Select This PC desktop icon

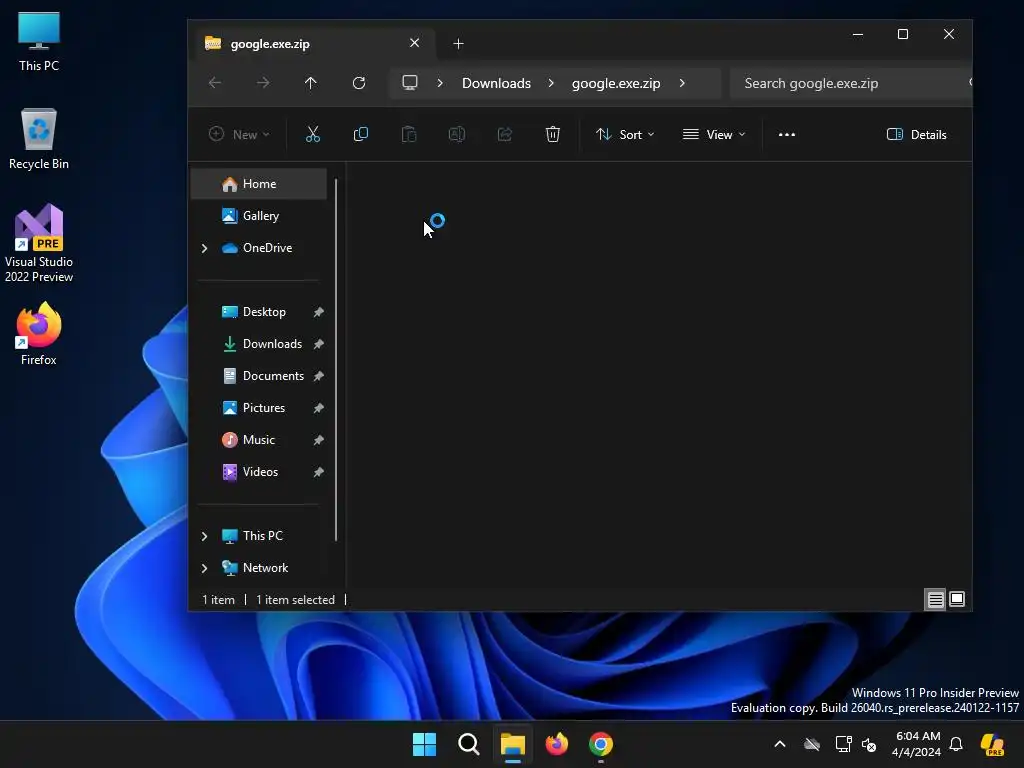point(39,41)
